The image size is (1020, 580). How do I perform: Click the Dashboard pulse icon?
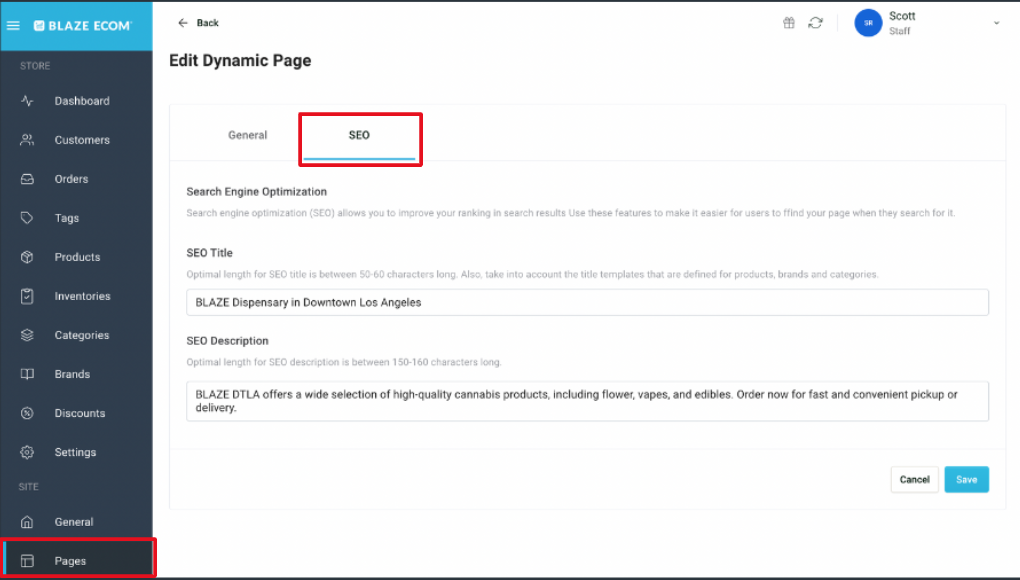(x=27, y=101)
